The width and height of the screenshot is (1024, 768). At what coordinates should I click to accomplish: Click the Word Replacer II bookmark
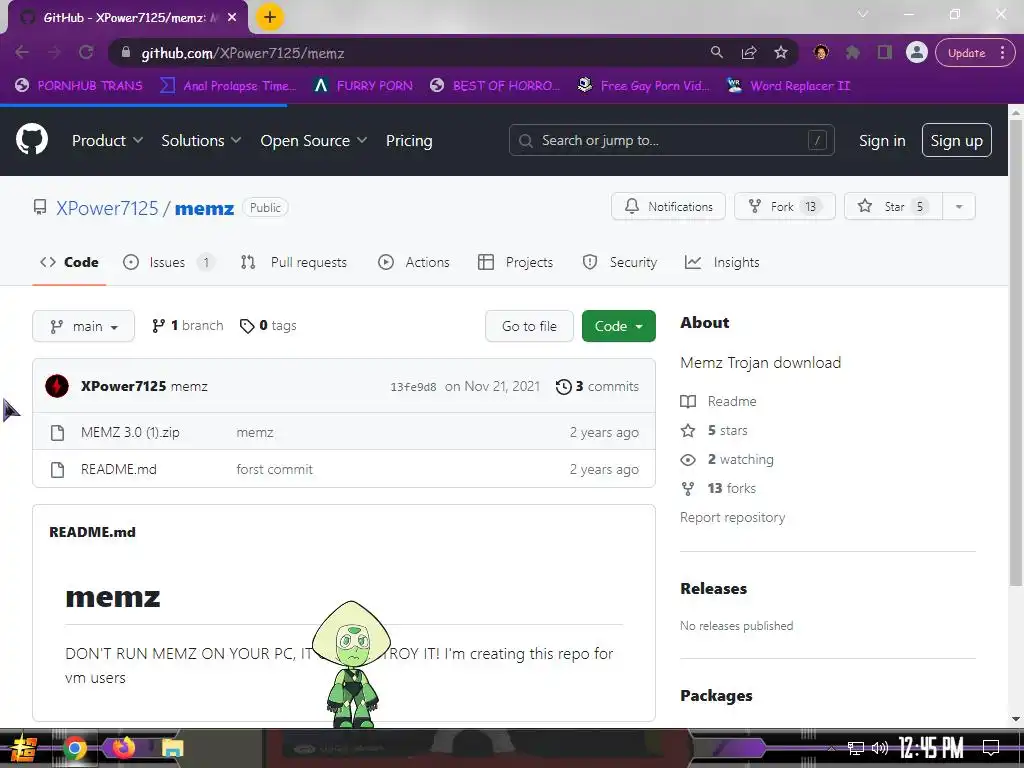click(x=790, y=86)
